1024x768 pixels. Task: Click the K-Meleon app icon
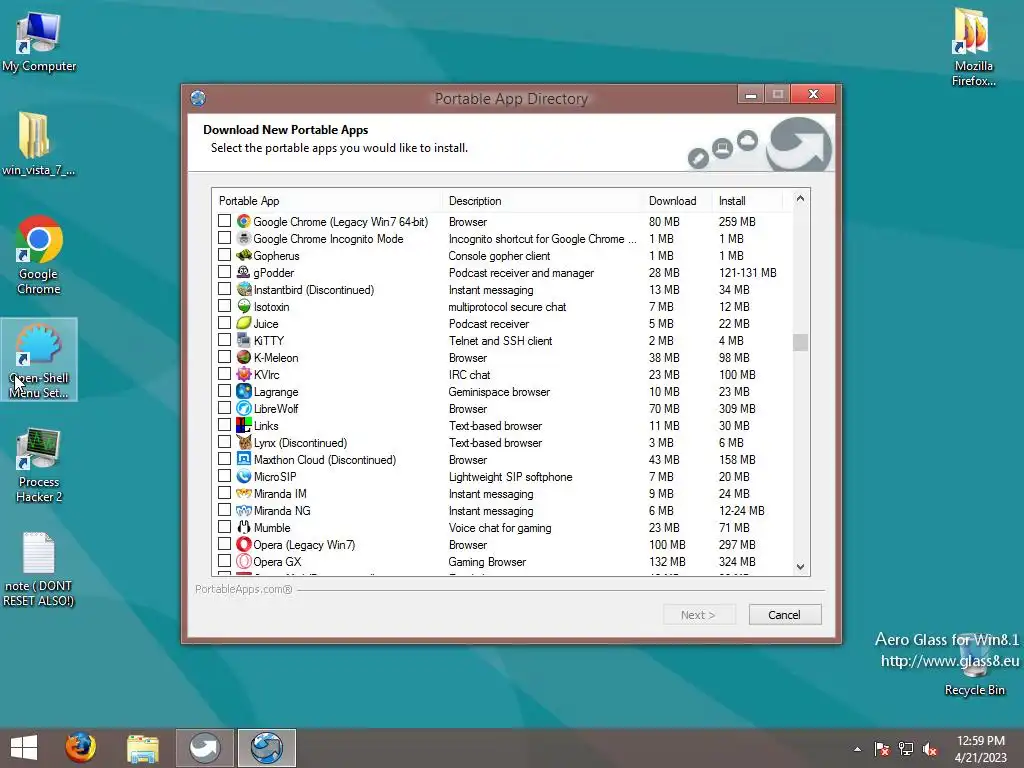coord(244,357)
